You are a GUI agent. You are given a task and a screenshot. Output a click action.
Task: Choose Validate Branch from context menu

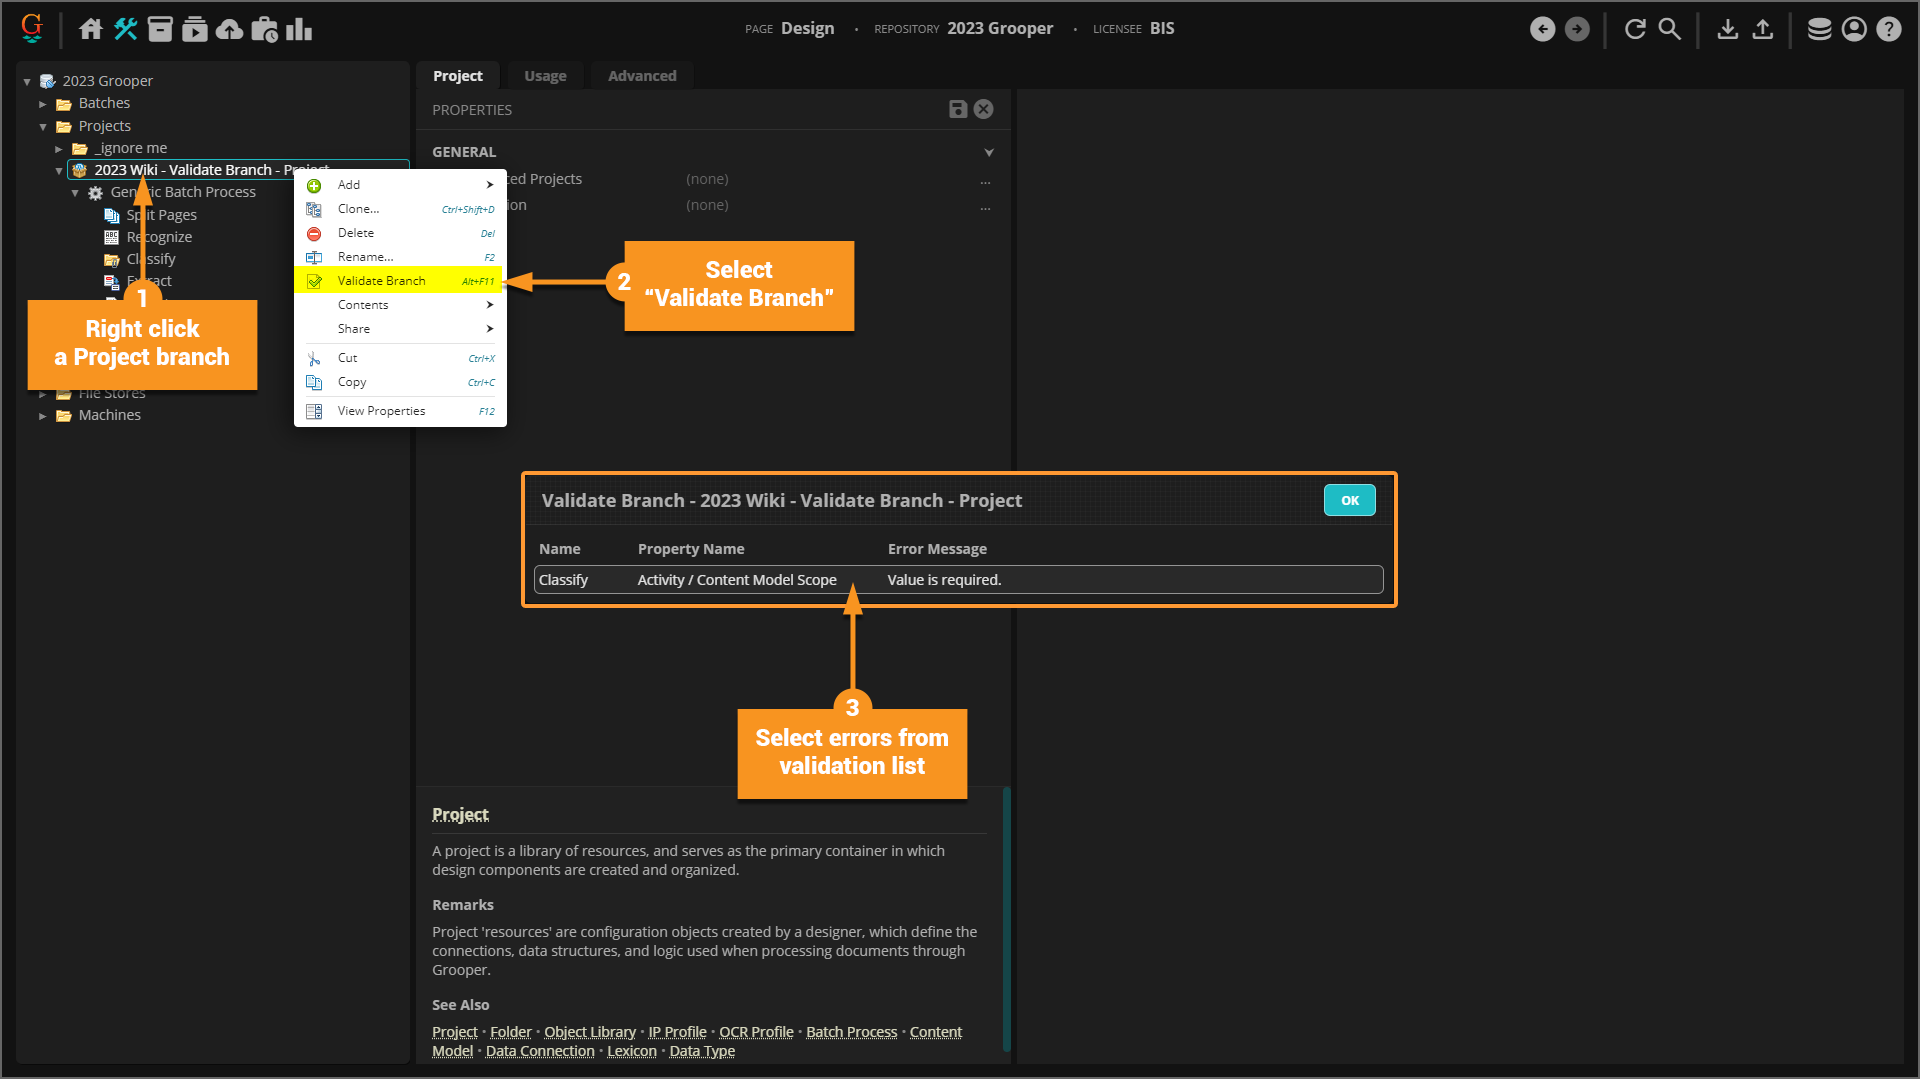coord(400,281)
